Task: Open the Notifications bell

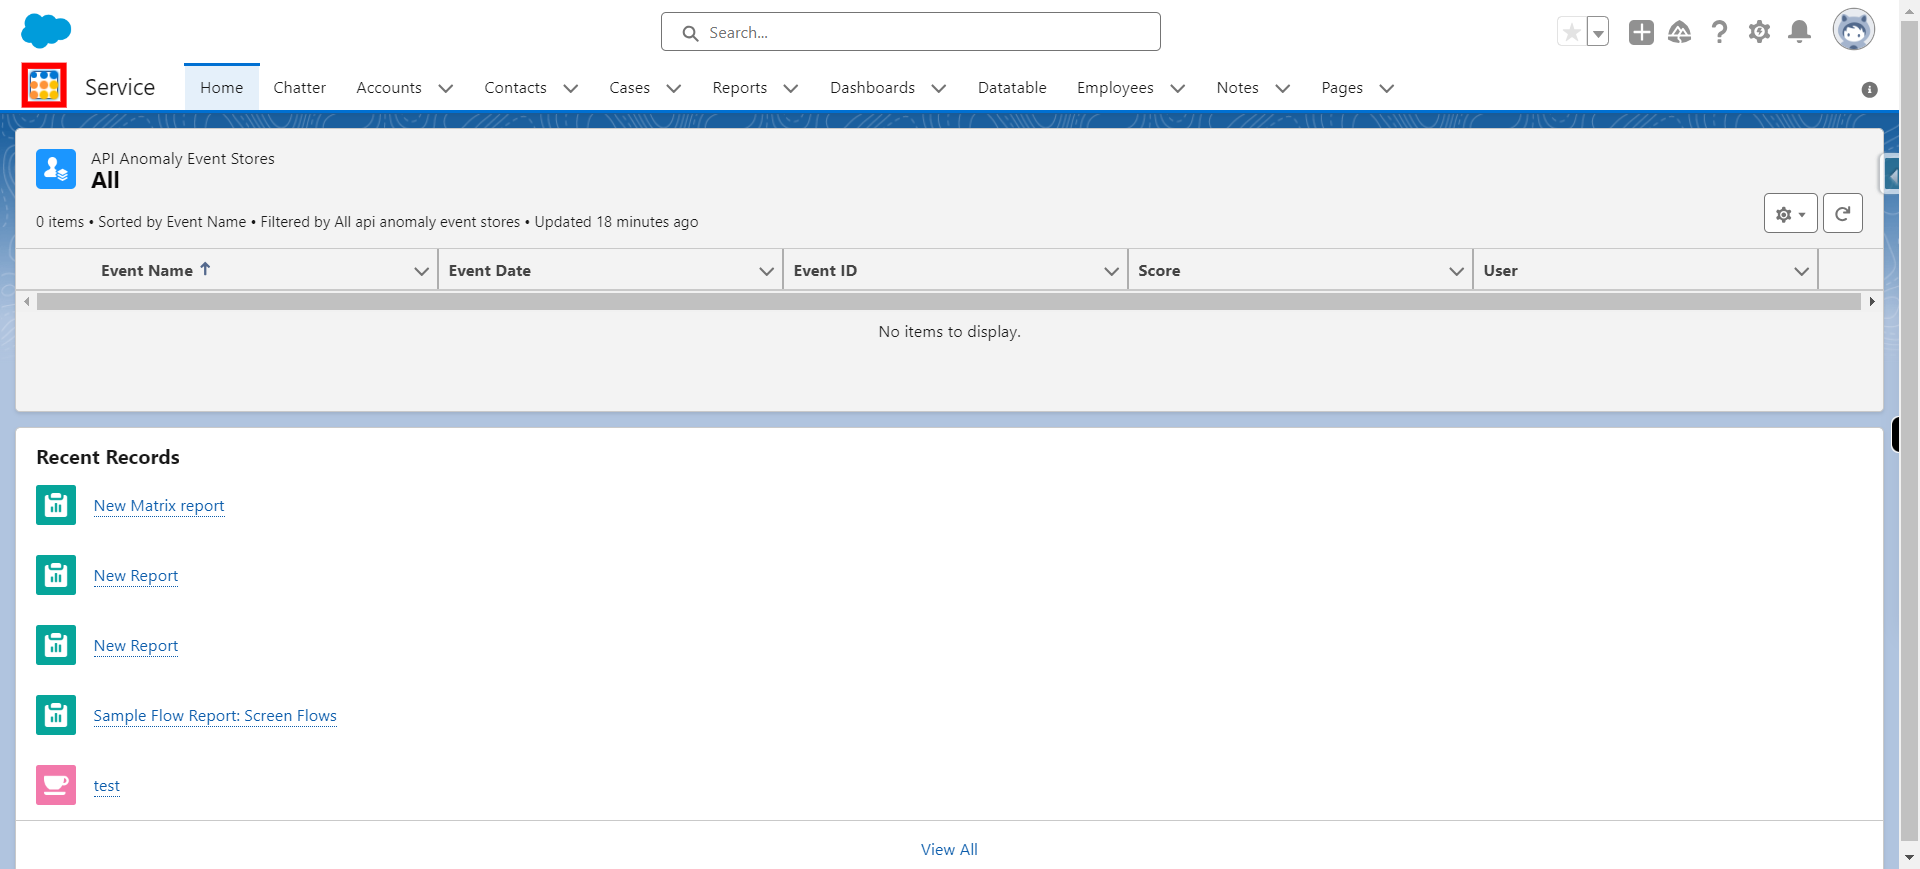Action: click(x=1799, y=32)
